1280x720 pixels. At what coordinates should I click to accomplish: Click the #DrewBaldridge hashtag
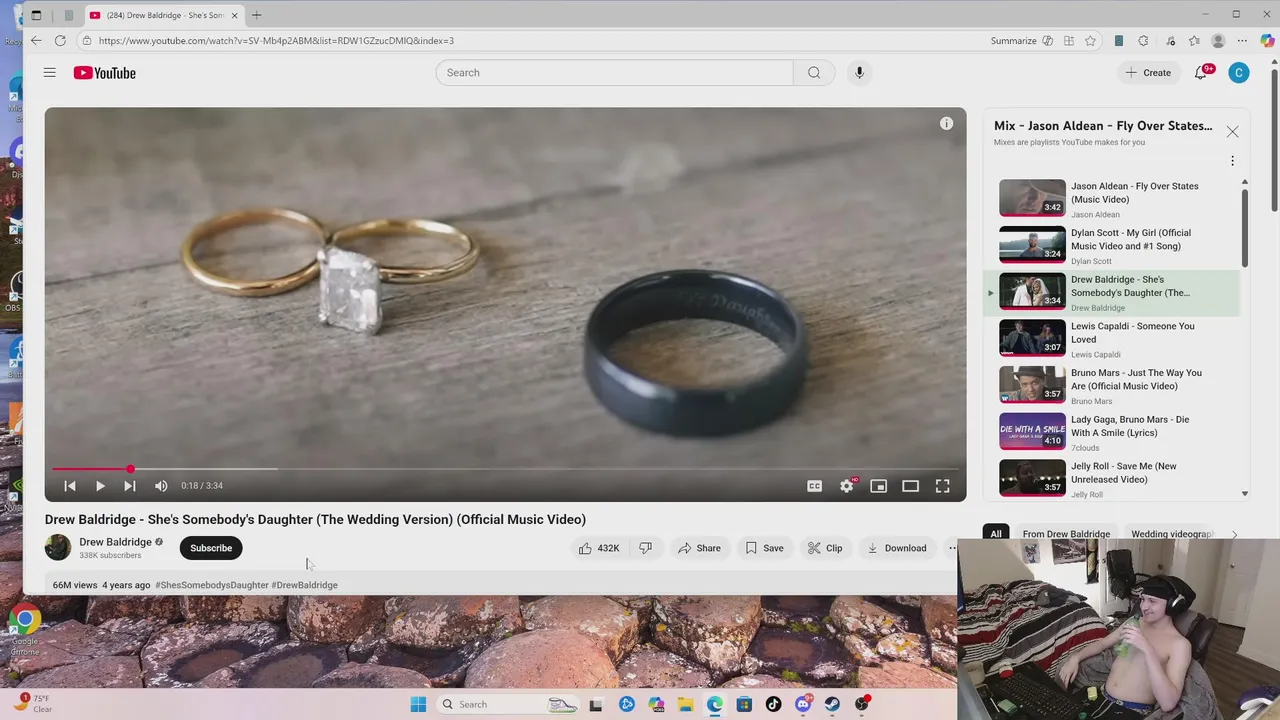(304, 585)
